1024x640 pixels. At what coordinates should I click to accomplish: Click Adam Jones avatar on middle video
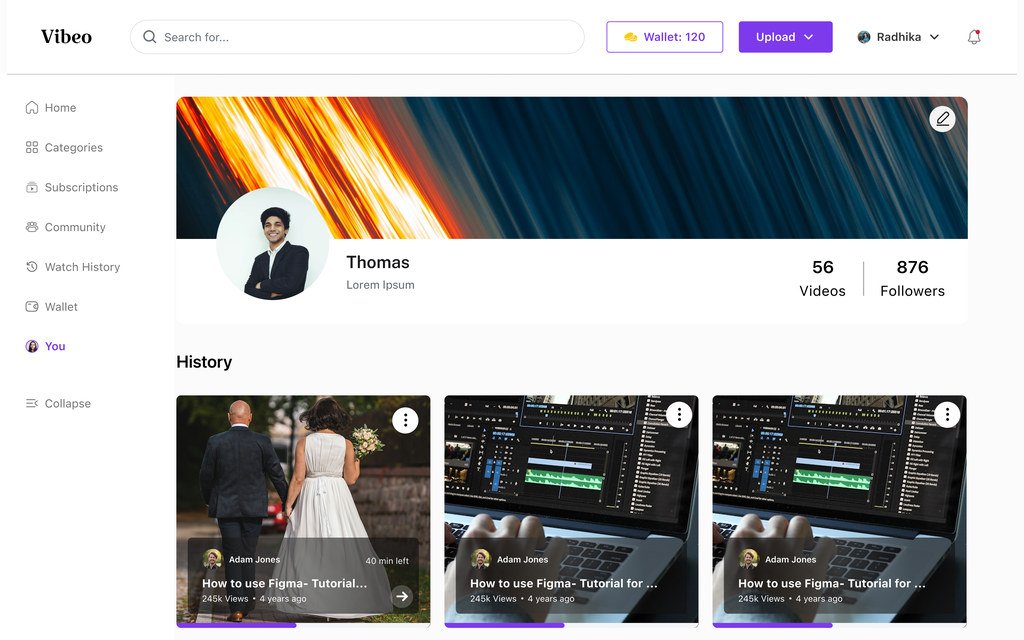tap(481, 559)
